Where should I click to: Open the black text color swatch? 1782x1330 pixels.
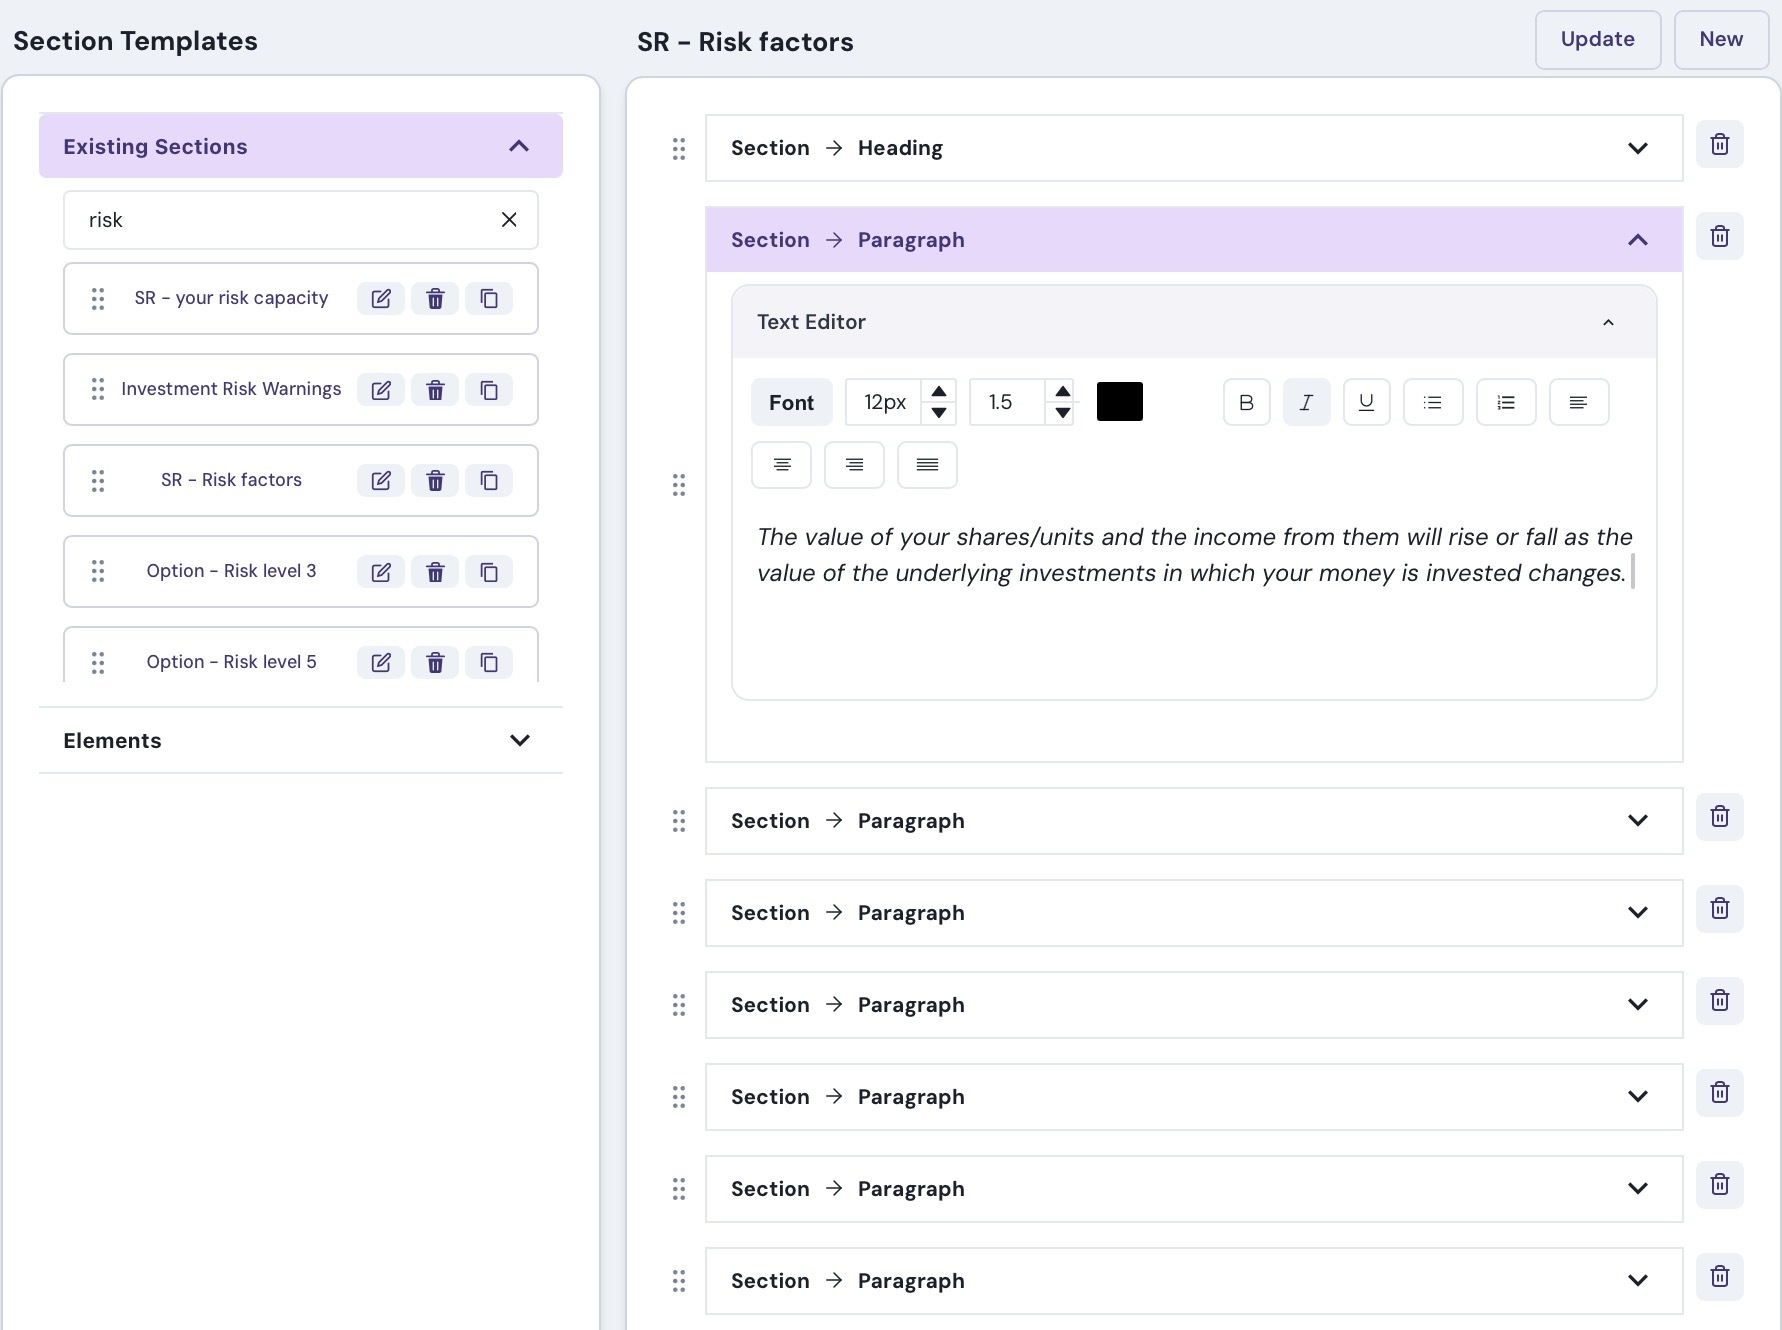click(1119, 402)
